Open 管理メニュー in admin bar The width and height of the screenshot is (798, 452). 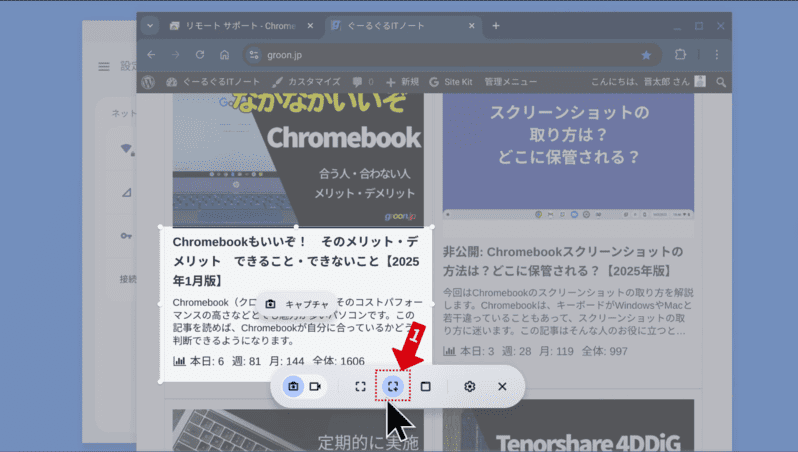pyautogui.click(x=510, y=82)
